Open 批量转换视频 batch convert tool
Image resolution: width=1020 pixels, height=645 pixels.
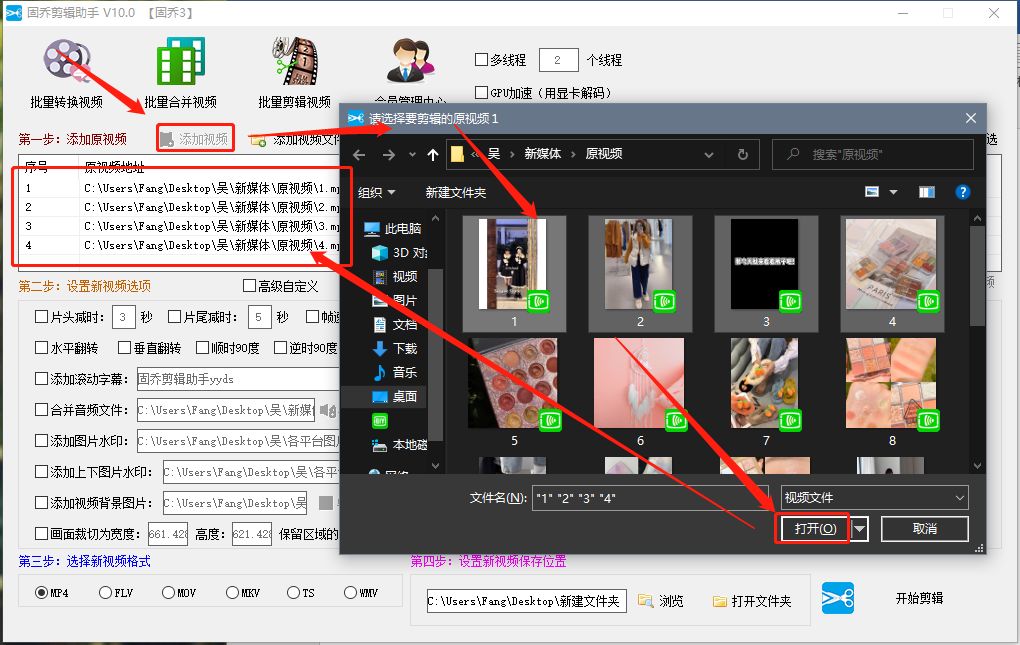point(66,60)
